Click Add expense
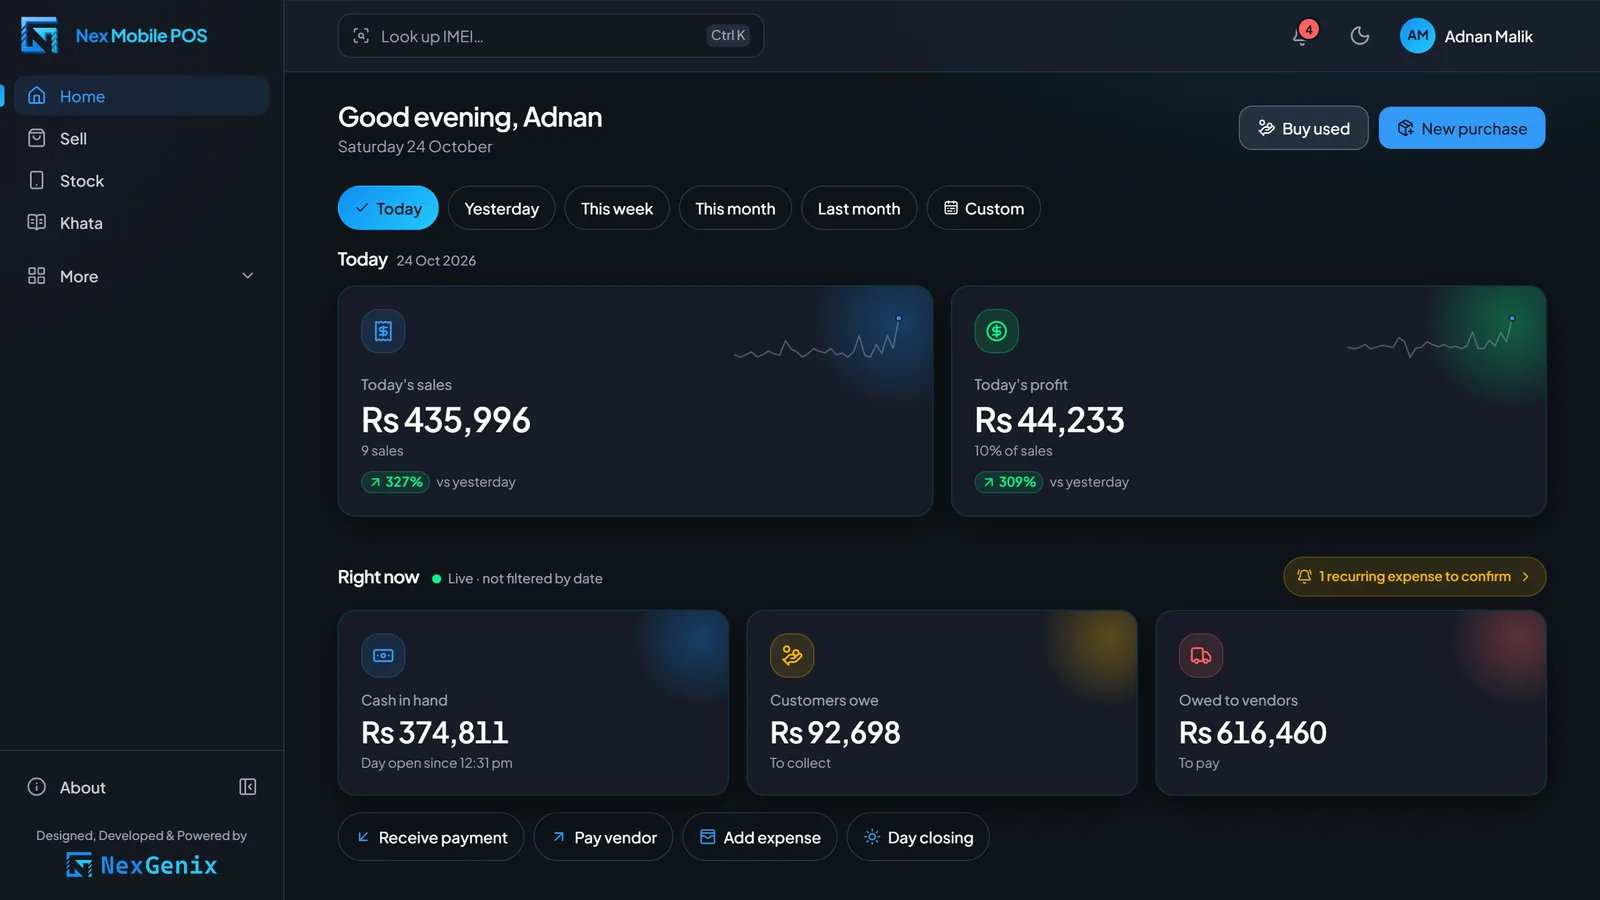 click(760, 837)
